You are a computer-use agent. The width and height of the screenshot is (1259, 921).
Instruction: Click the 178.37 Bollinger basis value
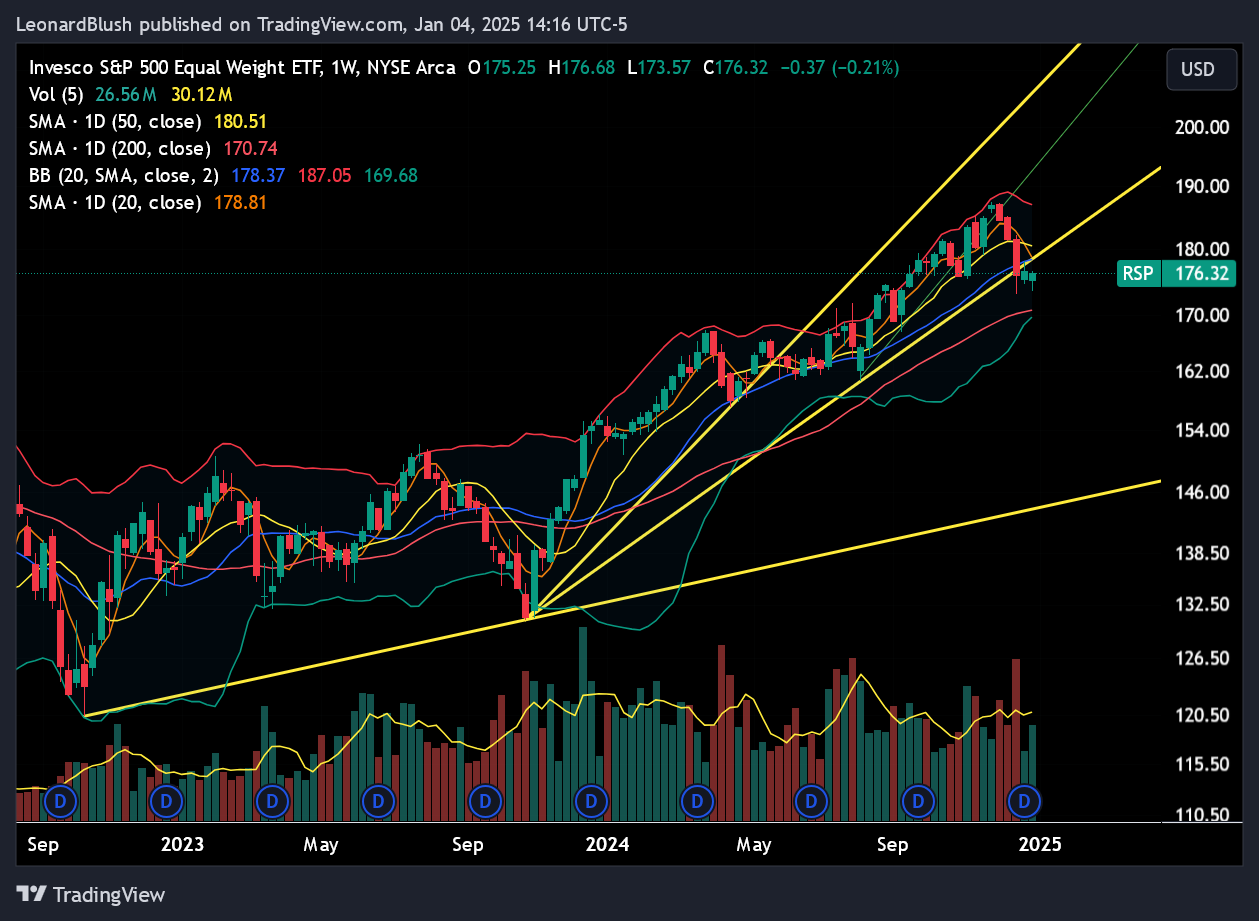point(258,176)
